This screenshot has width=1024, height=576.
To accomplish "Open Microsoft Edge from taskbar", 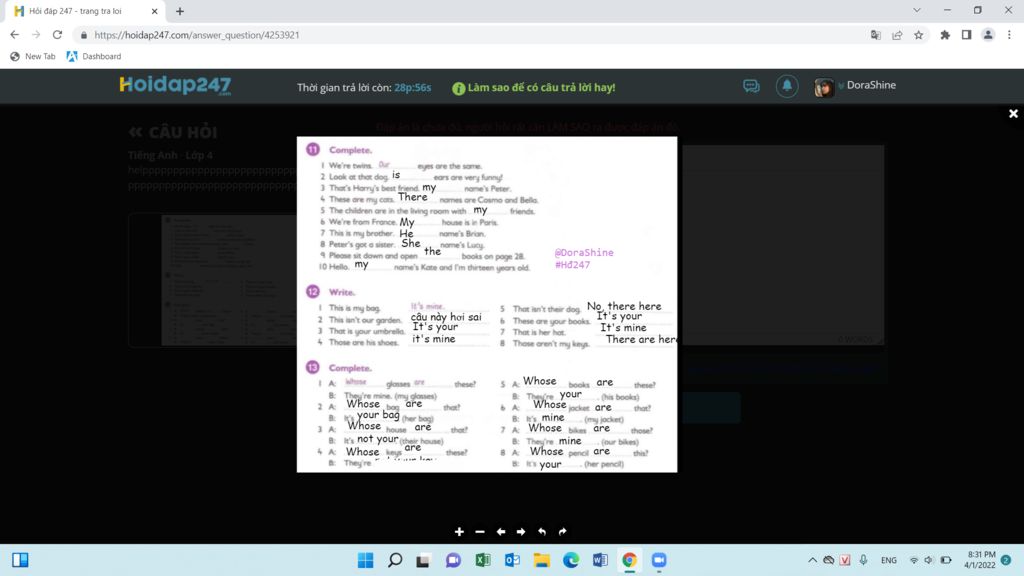I will click(571, 560).
